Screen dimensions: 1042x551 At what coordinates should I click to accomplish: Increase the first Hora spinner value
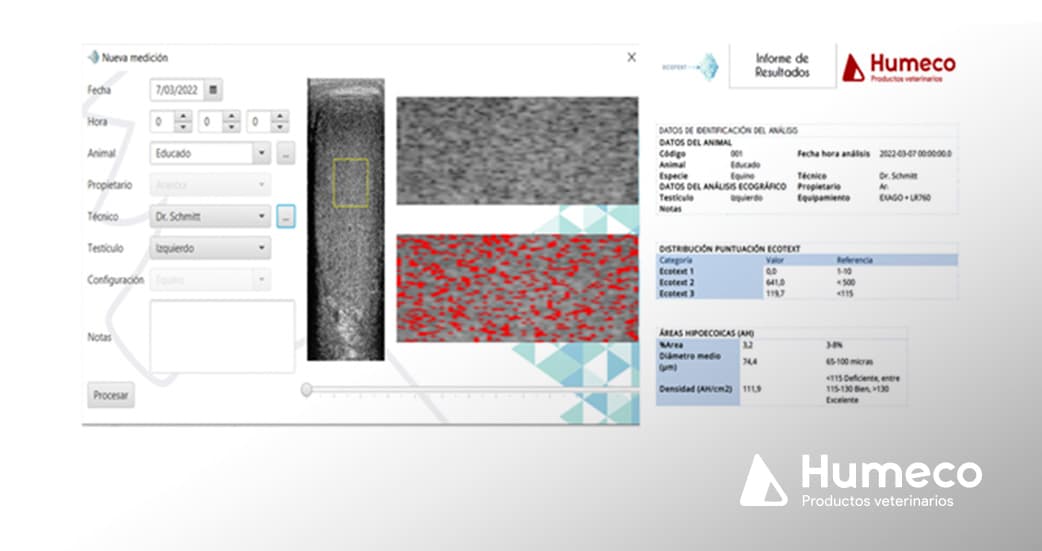183,117
